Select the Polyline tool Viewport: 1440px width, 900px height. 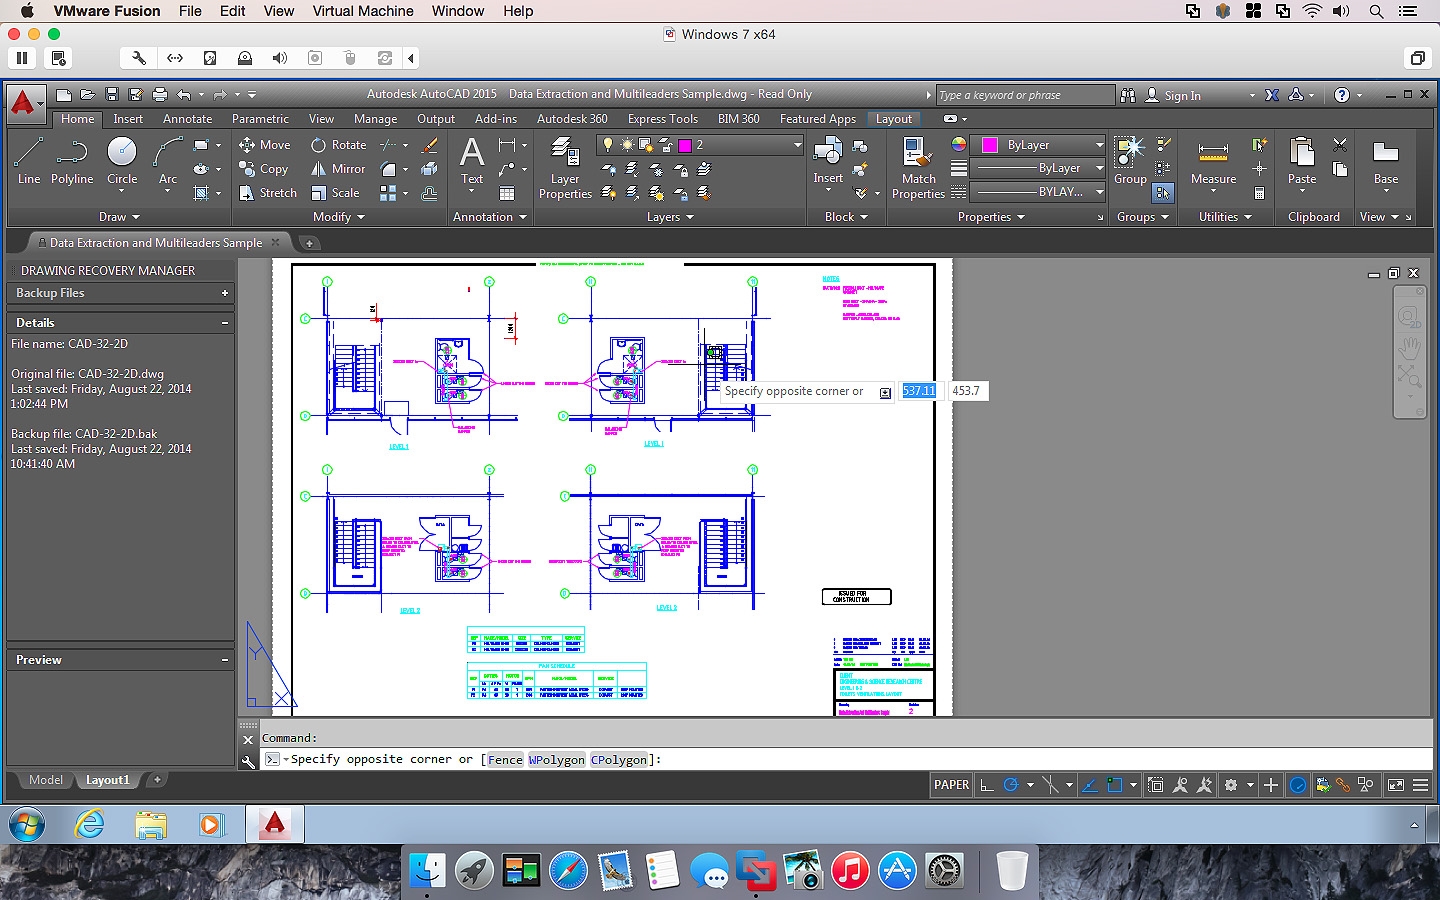coord(72,161)
